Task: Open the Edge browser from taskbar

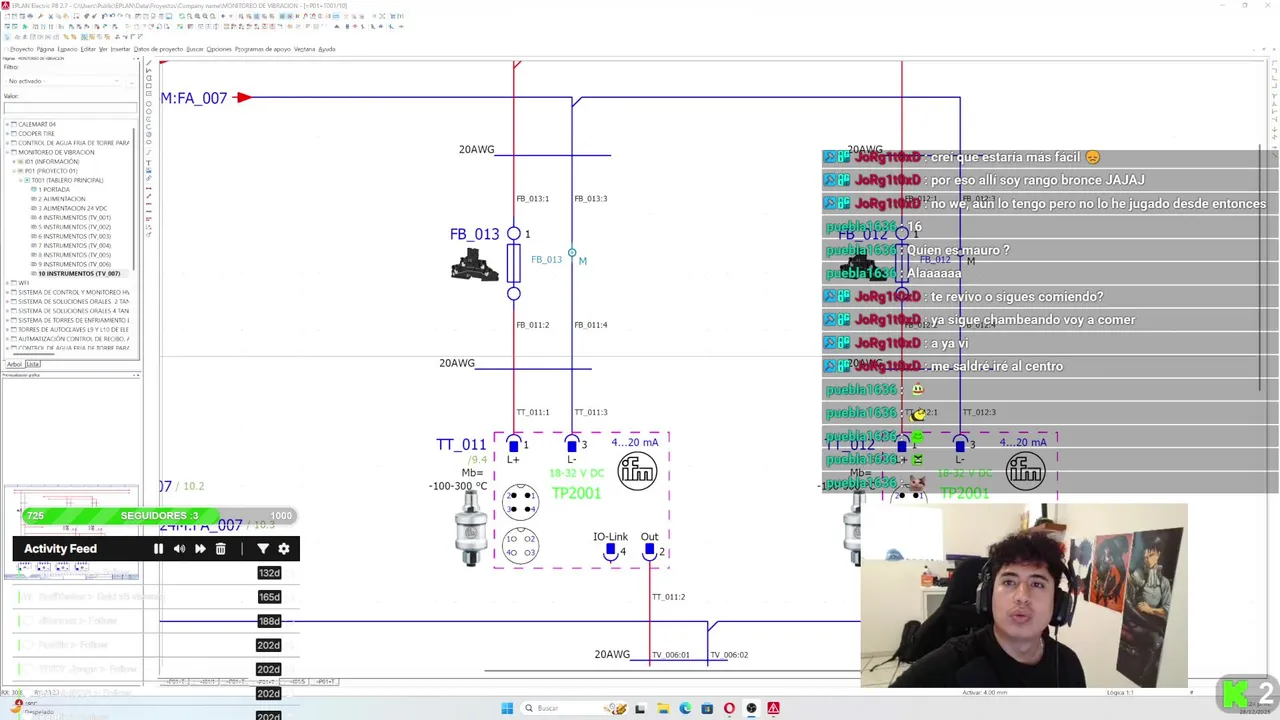Action: (x=685, y=708)
